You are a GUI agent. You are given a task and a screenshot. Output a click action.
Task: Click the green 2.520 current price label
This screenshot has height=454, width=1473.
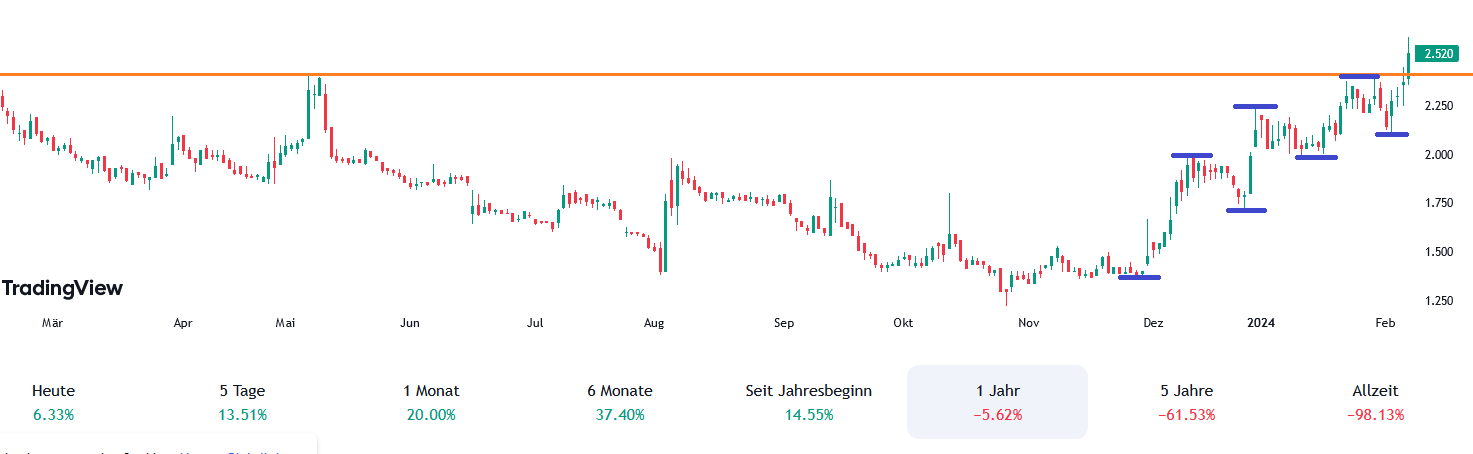click(x=1438, y=54)
